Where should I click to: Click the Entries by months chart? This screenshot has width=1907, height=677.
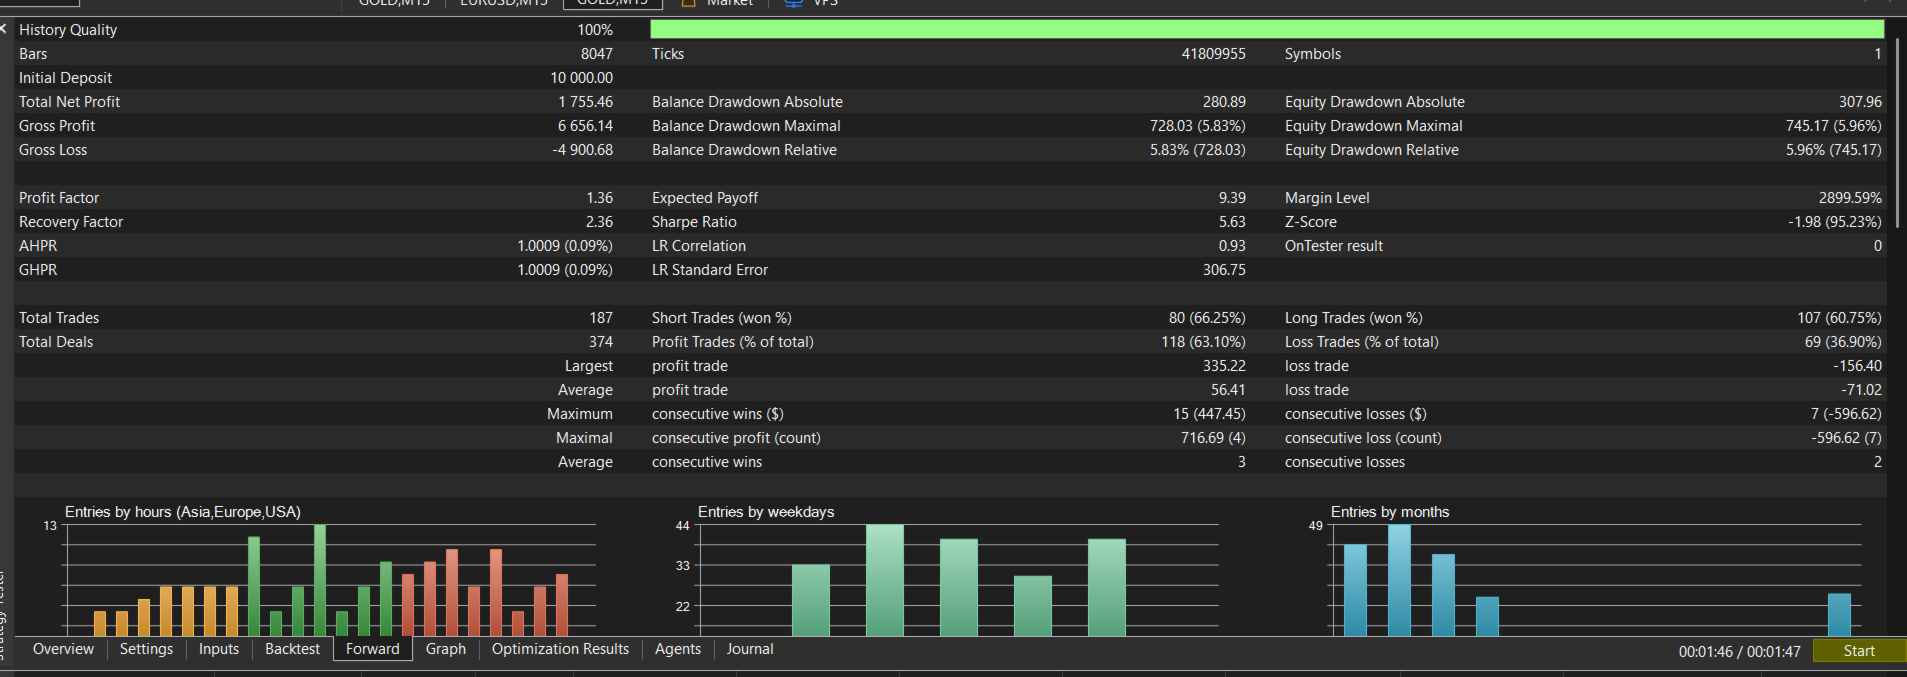tap(1595, 578)
